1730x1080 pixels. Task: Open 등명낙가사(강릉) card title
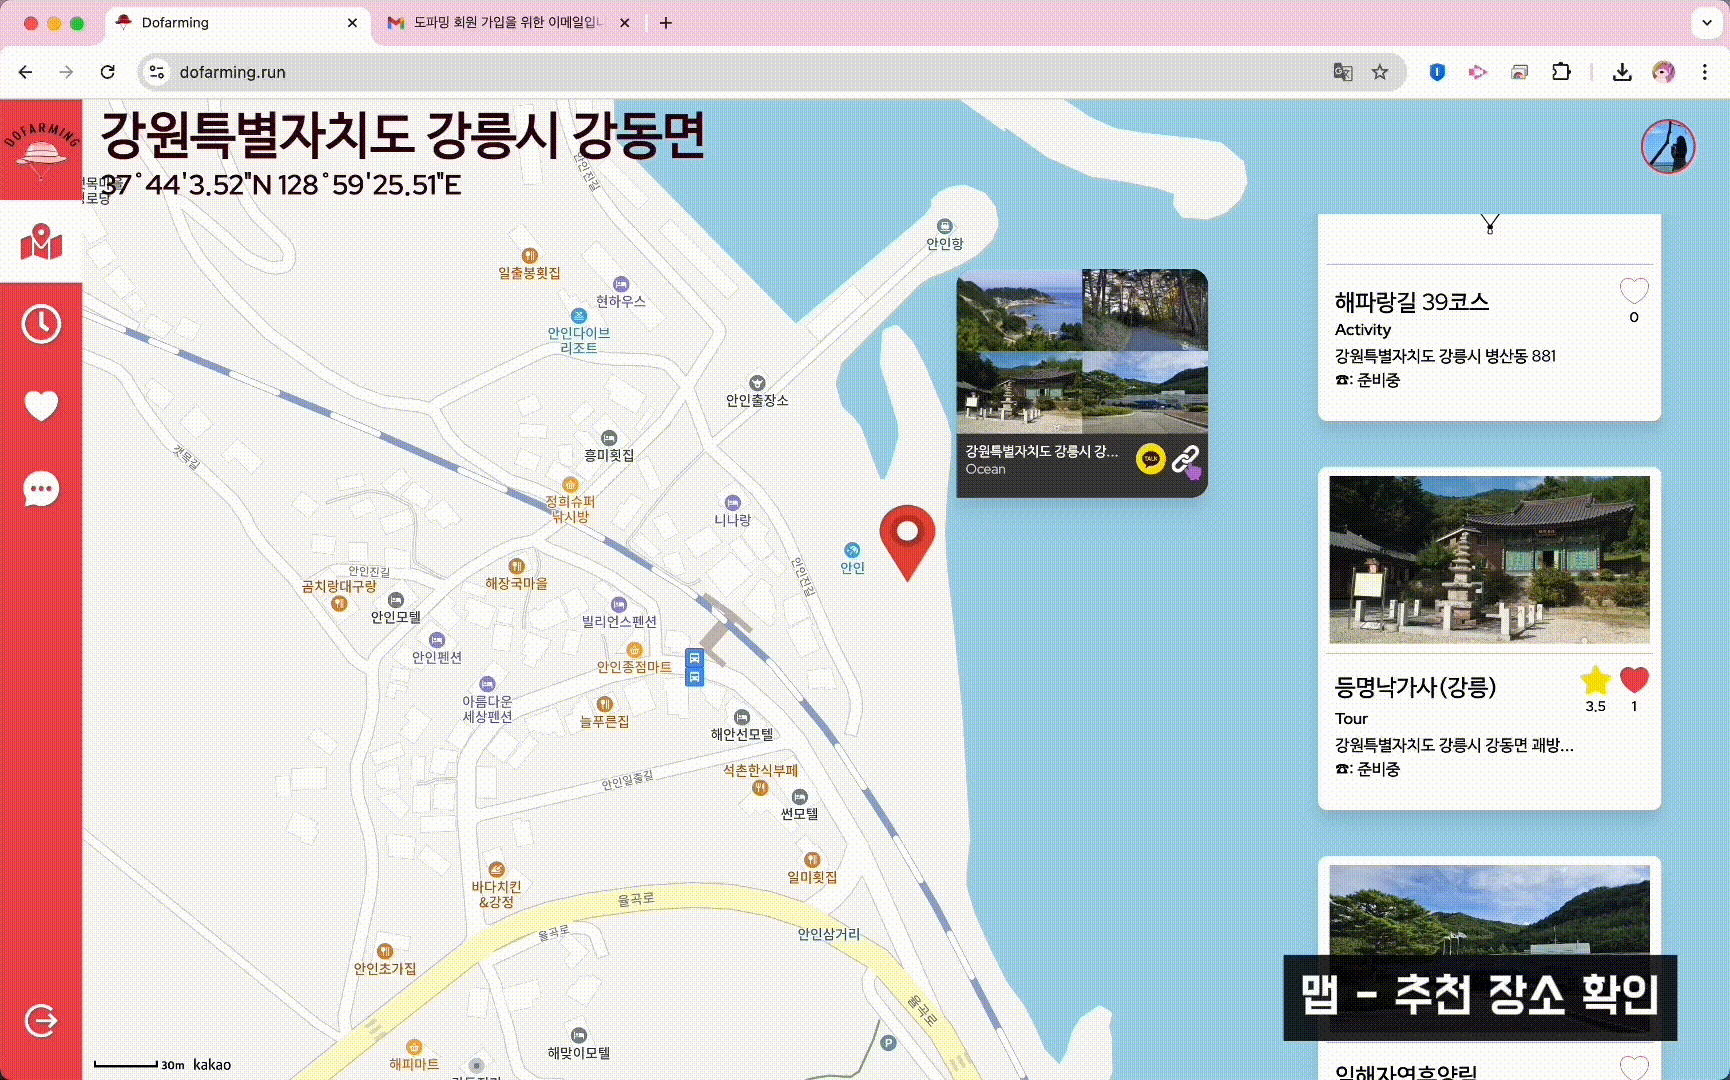point(1415,687)
